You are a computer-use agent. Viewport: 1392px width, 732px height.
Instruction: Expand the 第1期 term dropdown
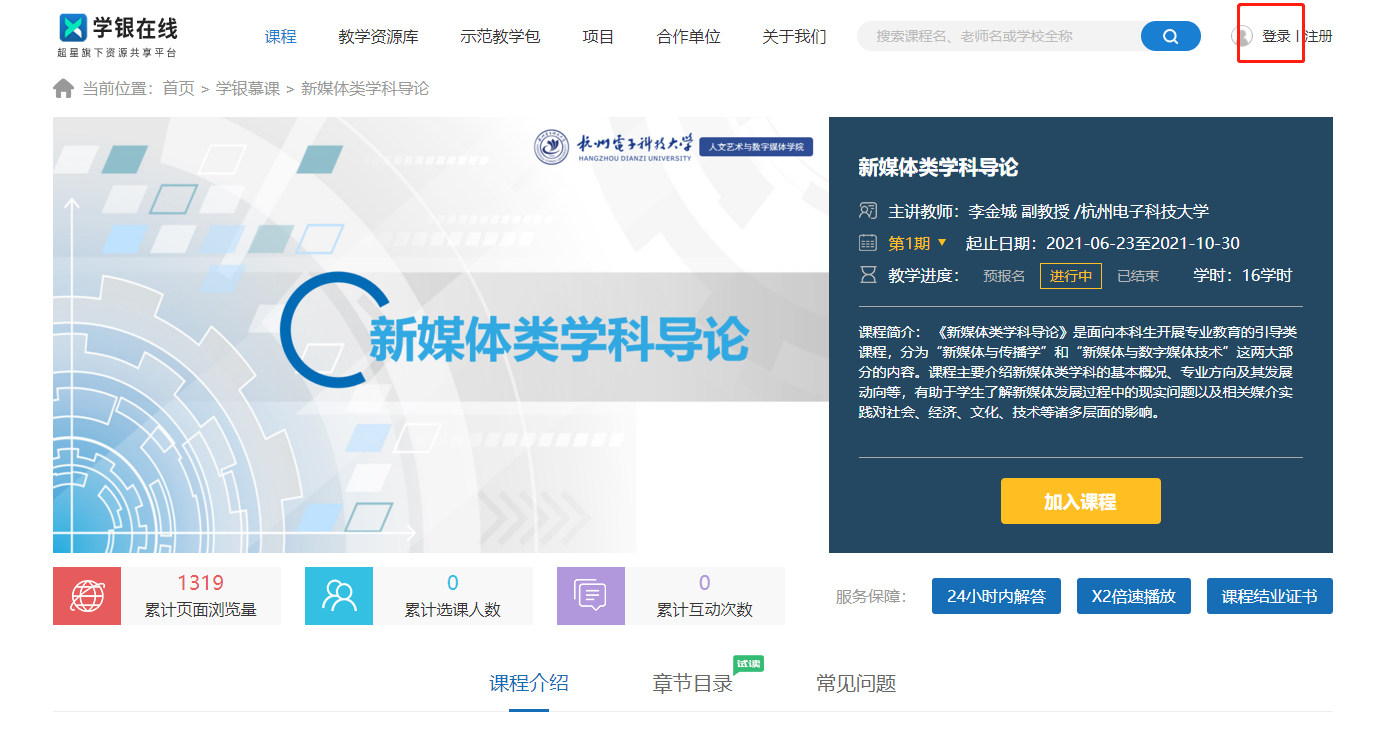(x=917, y=243)
